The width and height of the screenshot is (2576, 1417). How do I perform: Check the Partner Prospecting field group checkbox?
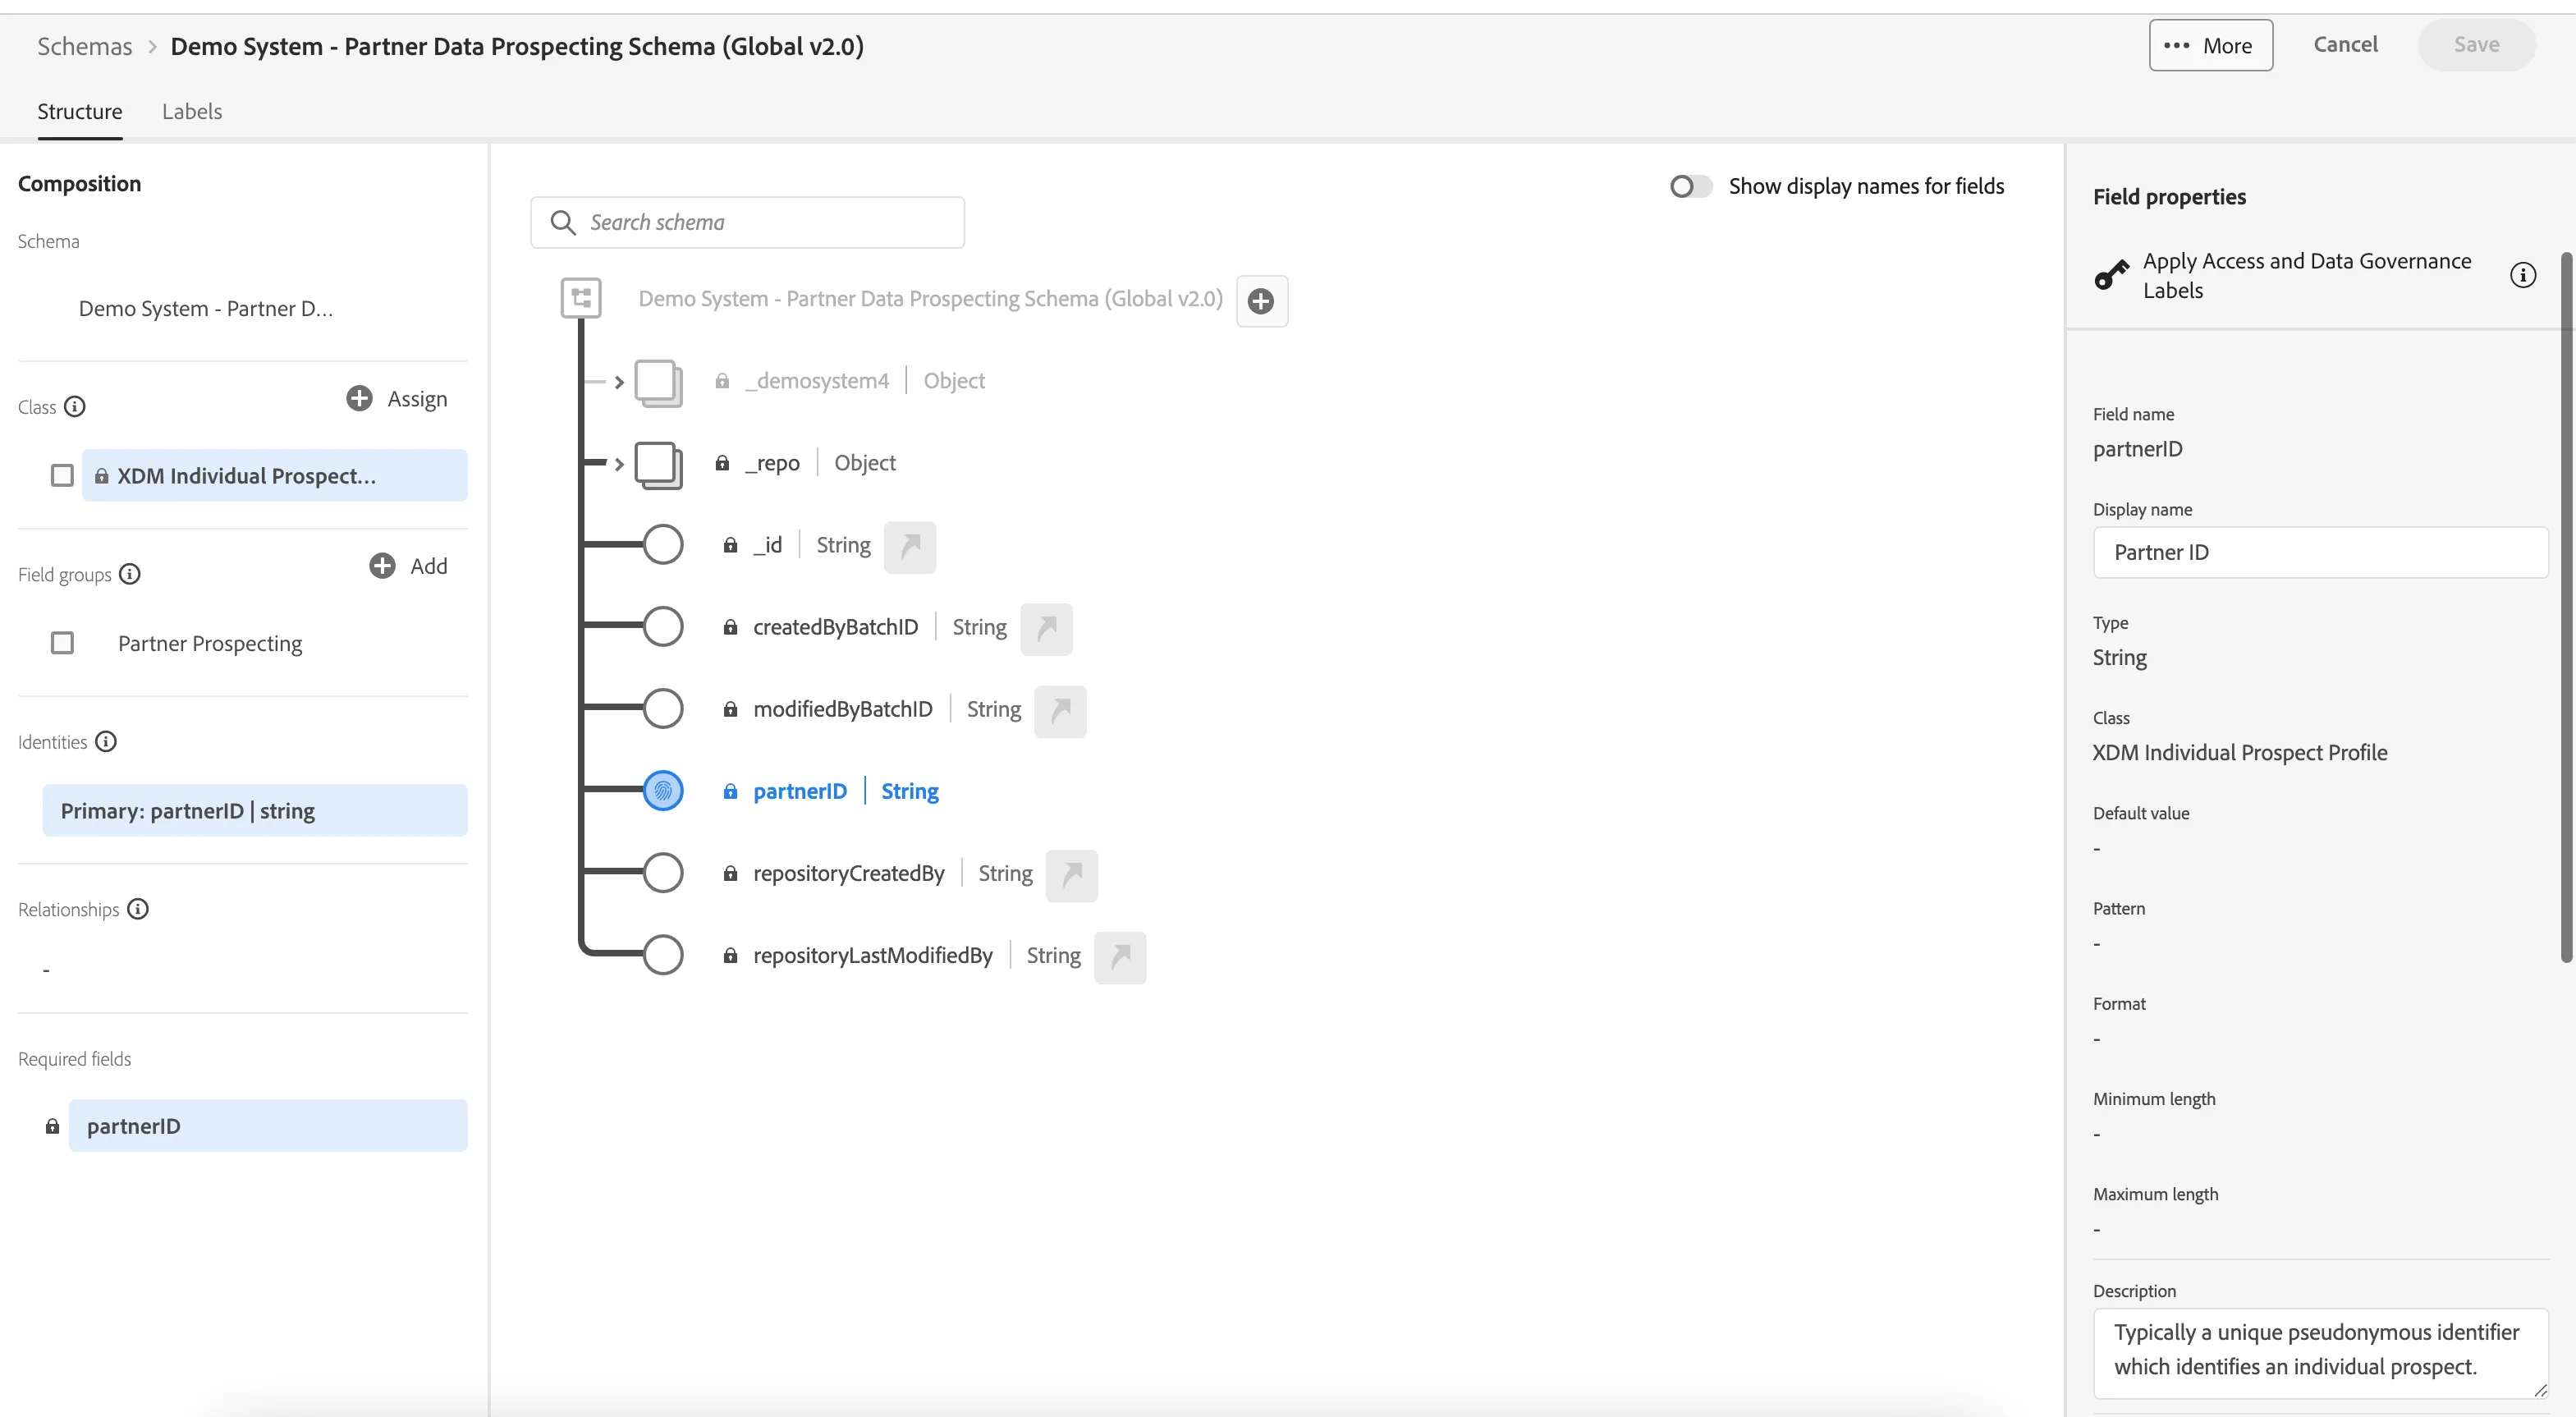[62, 643]
